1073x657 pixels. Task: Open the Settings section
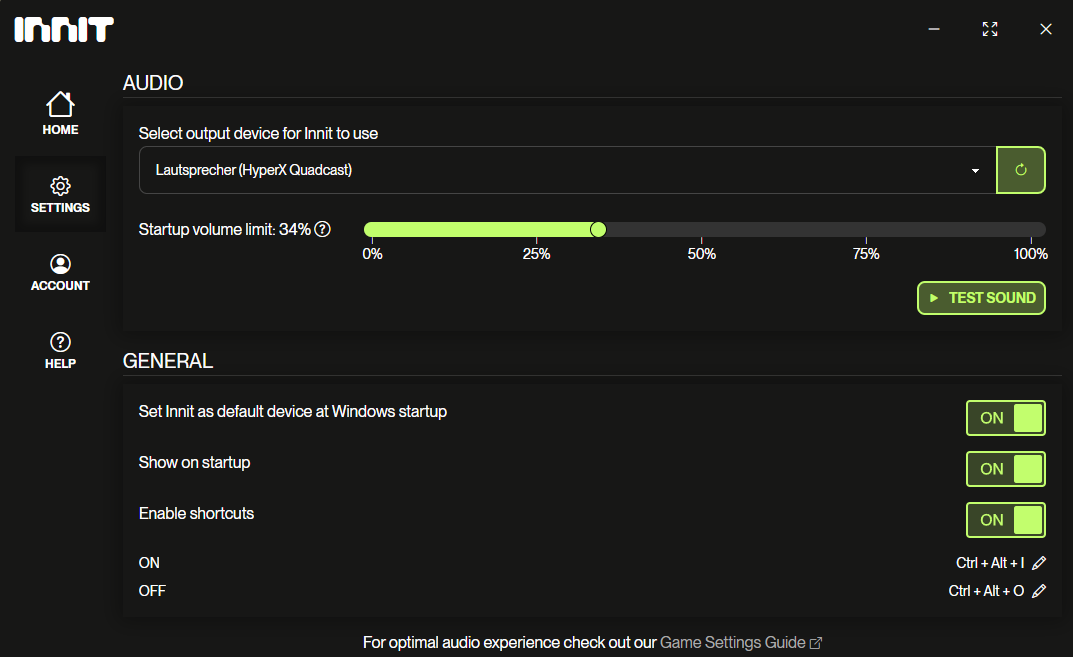[60, 194]
